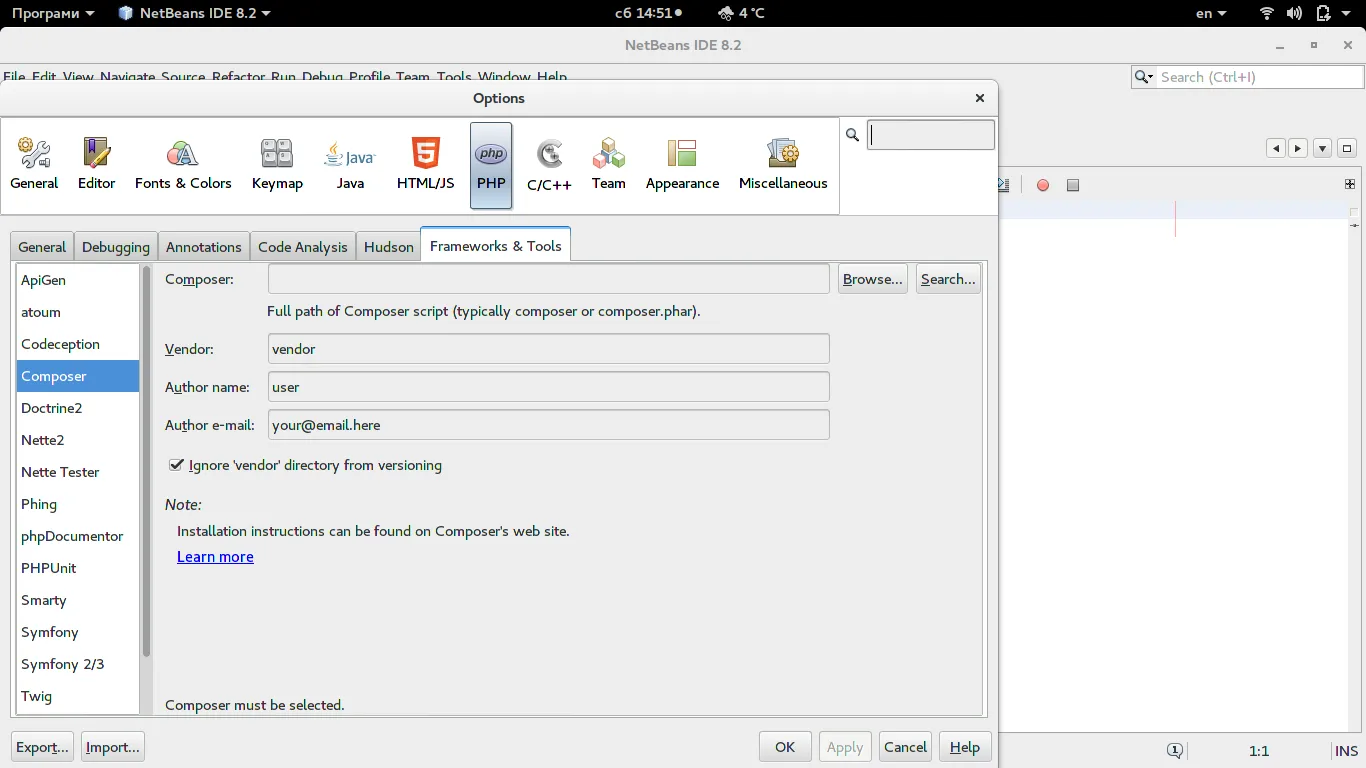Click the magnifier icon beside Options filter

[853, 134]
